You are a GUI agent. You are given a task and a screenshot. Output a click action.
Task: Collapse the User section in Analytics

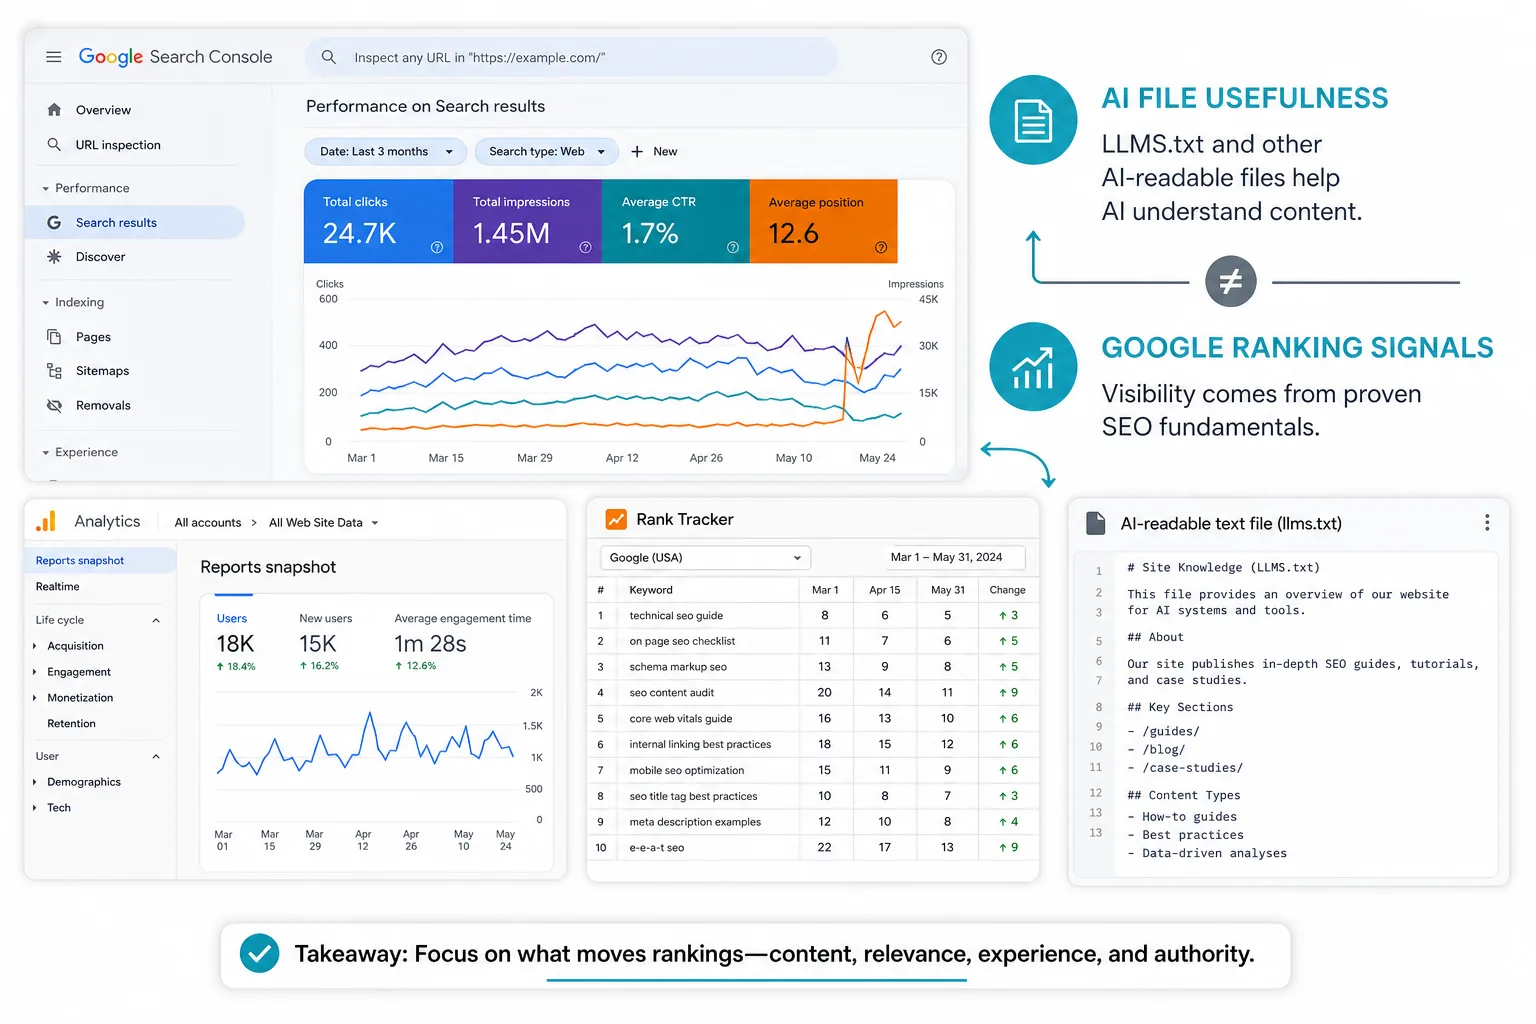(156, 756)
